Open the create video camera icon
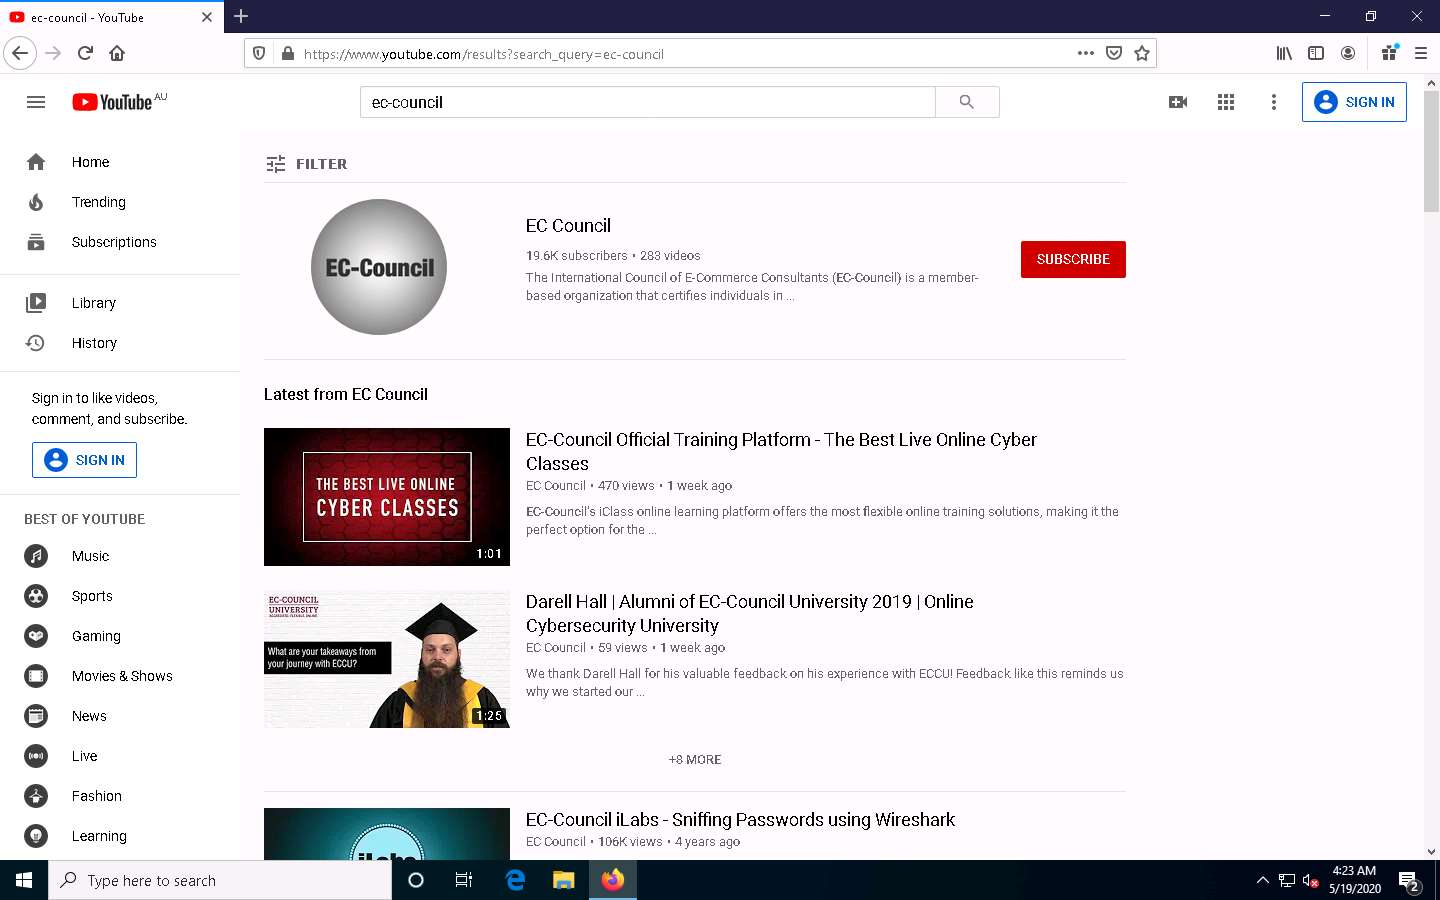The width and height of the screenshot is (1440, 900). click(1178, 102)
